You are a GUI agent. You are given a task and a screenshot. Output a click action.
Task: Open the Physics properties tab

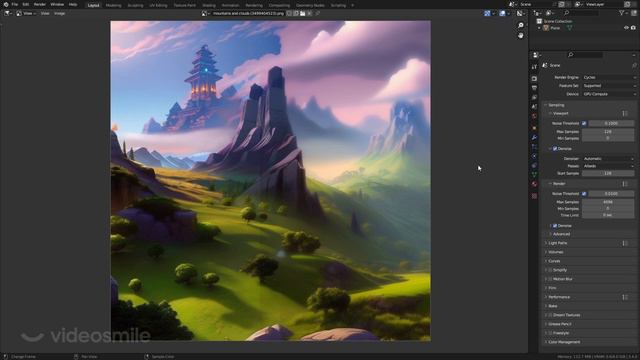tap(534, 156)
